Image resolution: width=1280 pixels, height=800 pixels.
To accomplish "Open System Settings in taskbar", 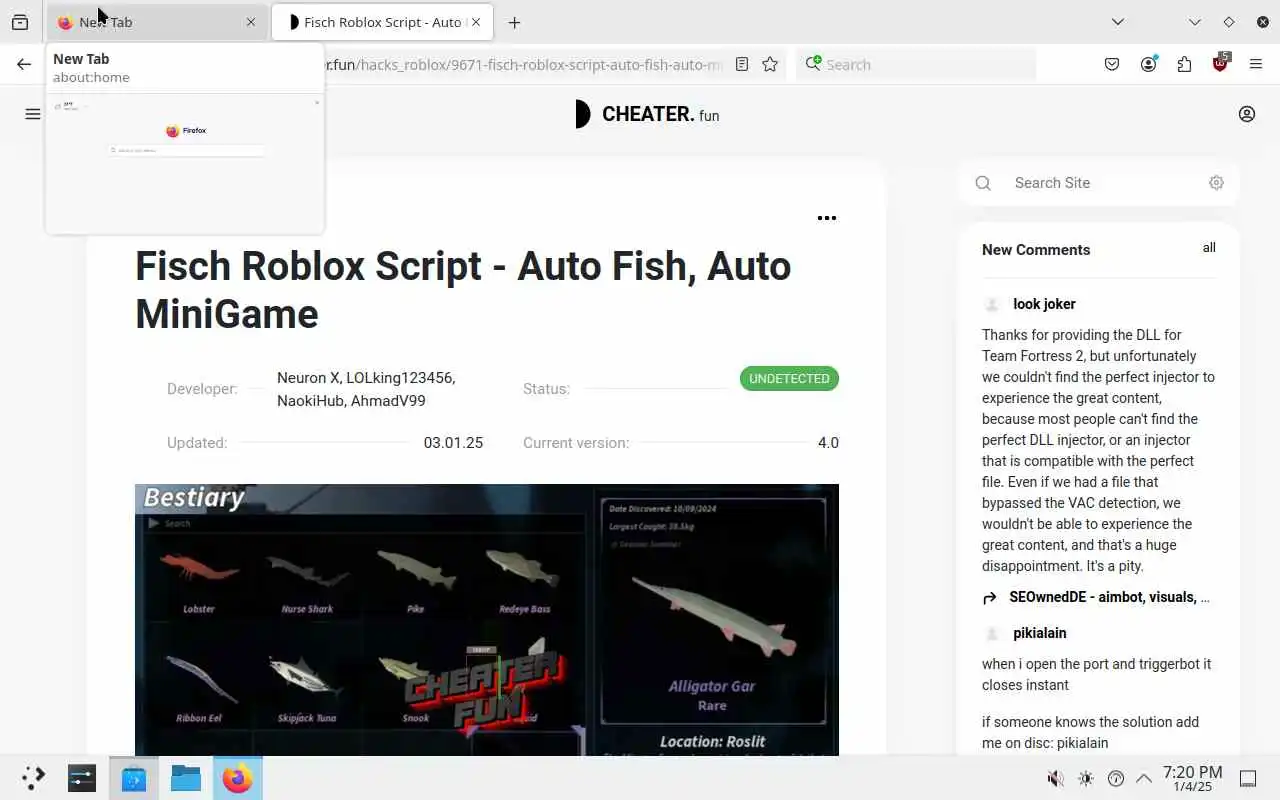I will coord(82,778).
